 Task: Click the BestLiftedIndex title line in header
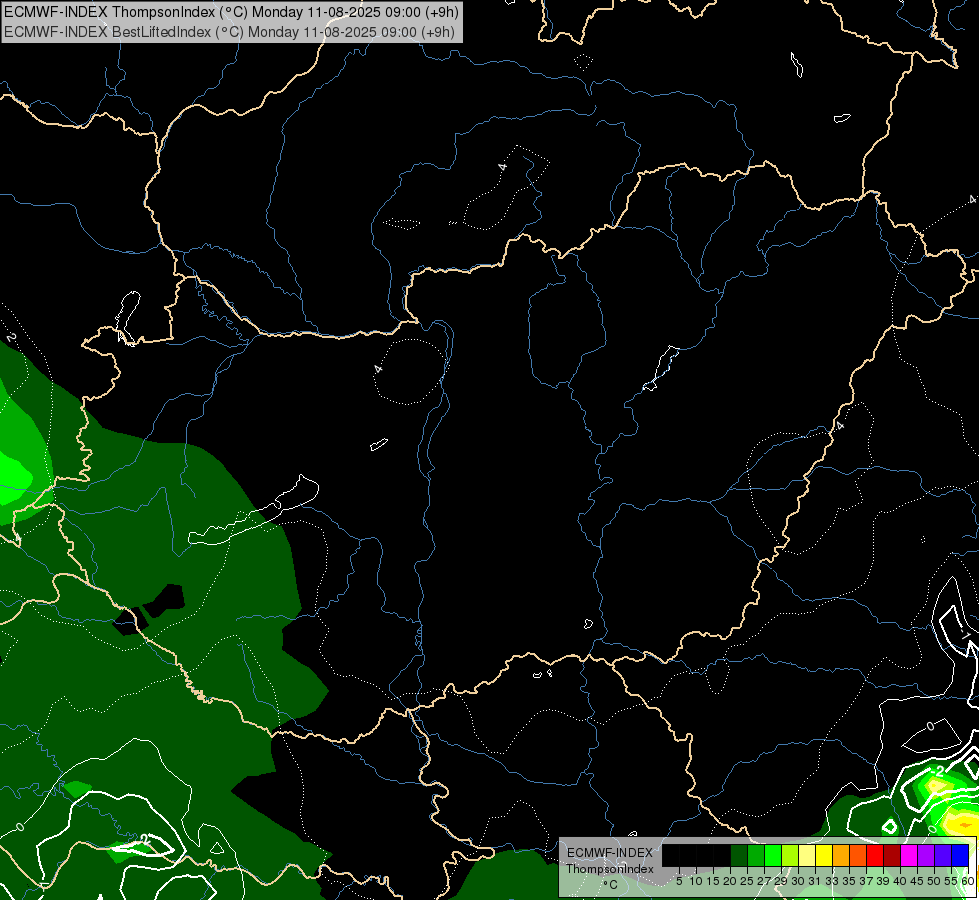point(229,32)
